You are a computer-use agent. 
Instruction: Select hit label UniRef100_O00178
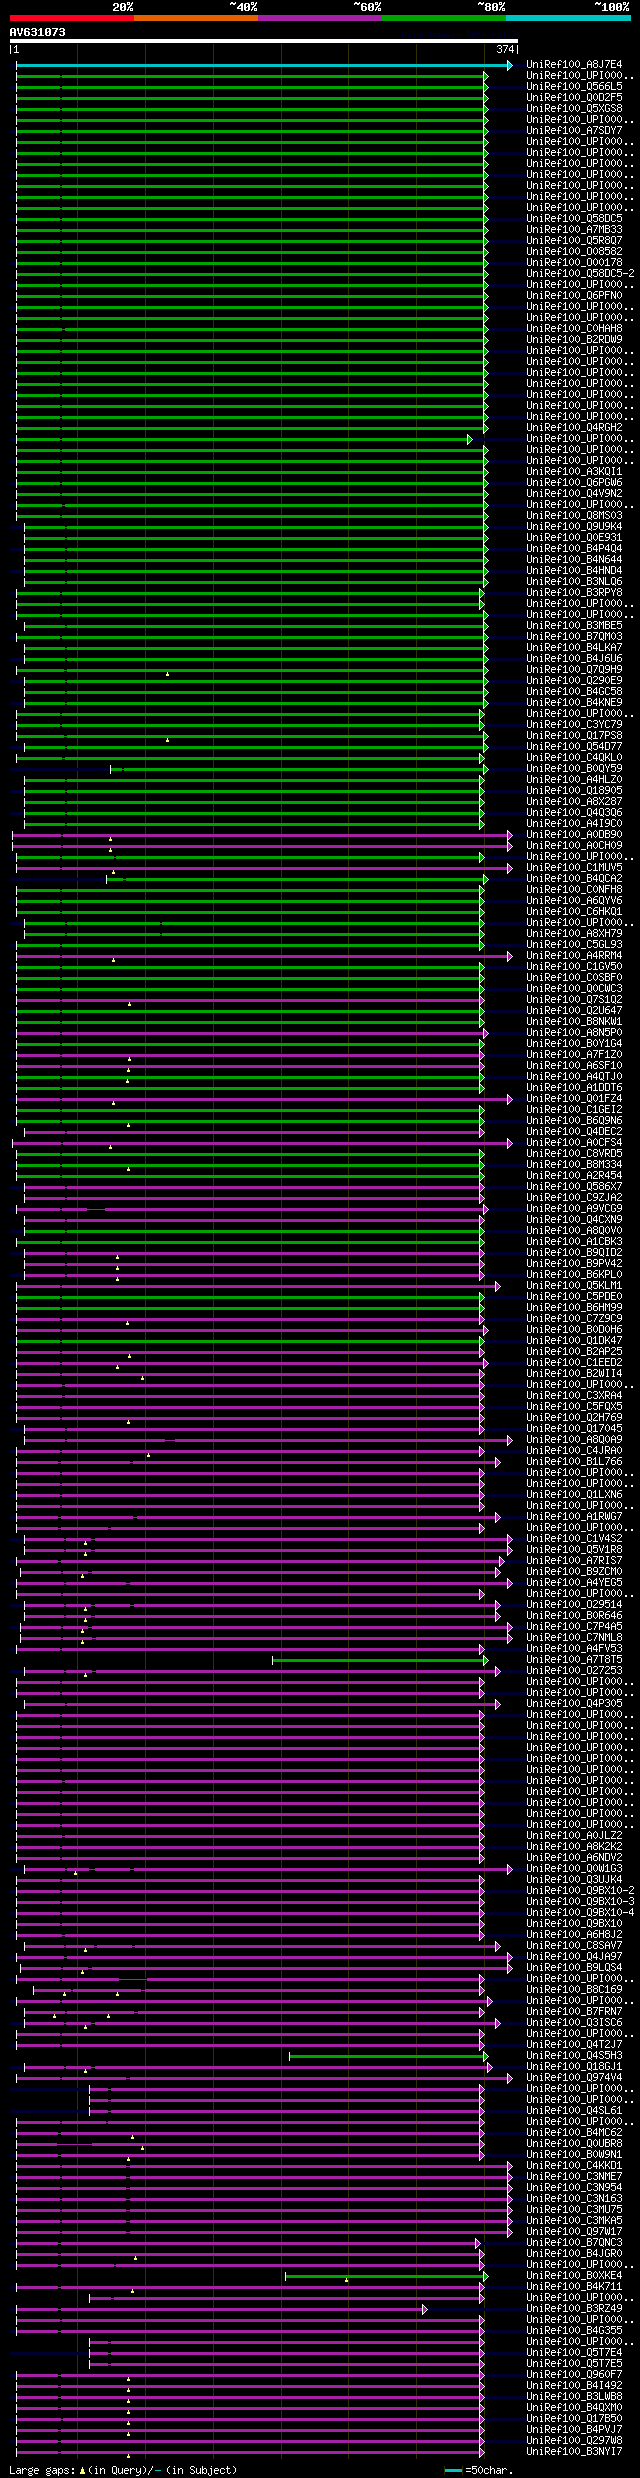pyautogui.click(x=574, y=263)
